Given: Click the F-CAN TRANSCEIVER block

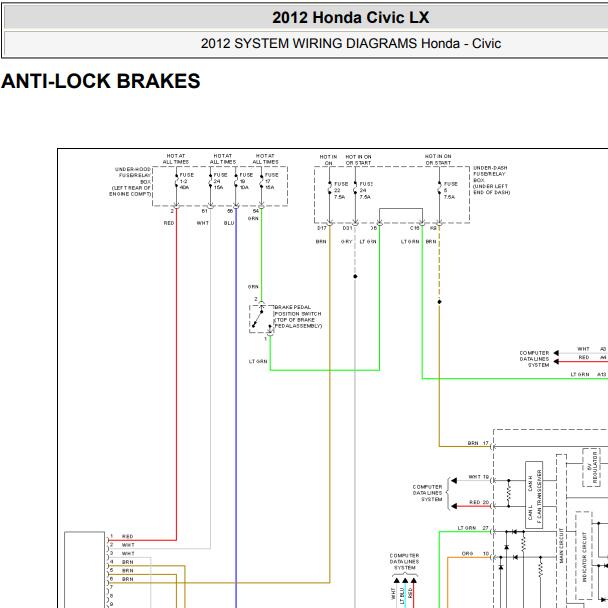Looking at the screenshot, I should [534, 495].
